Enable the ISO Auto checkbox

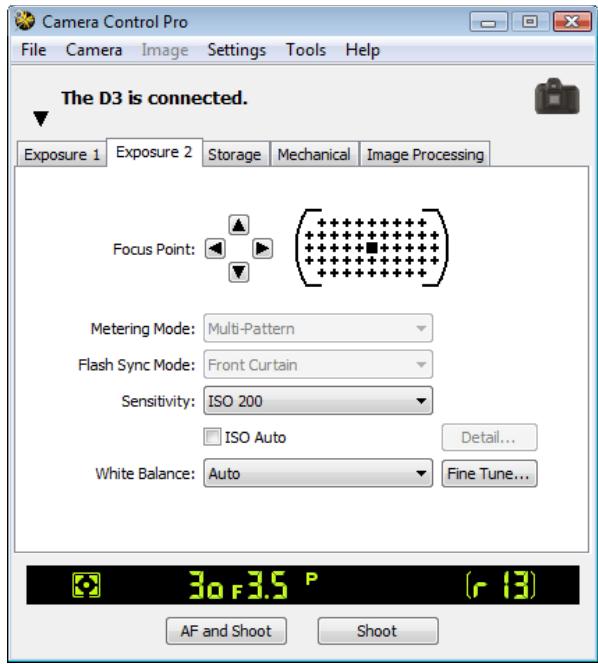(x=212, y=437)
